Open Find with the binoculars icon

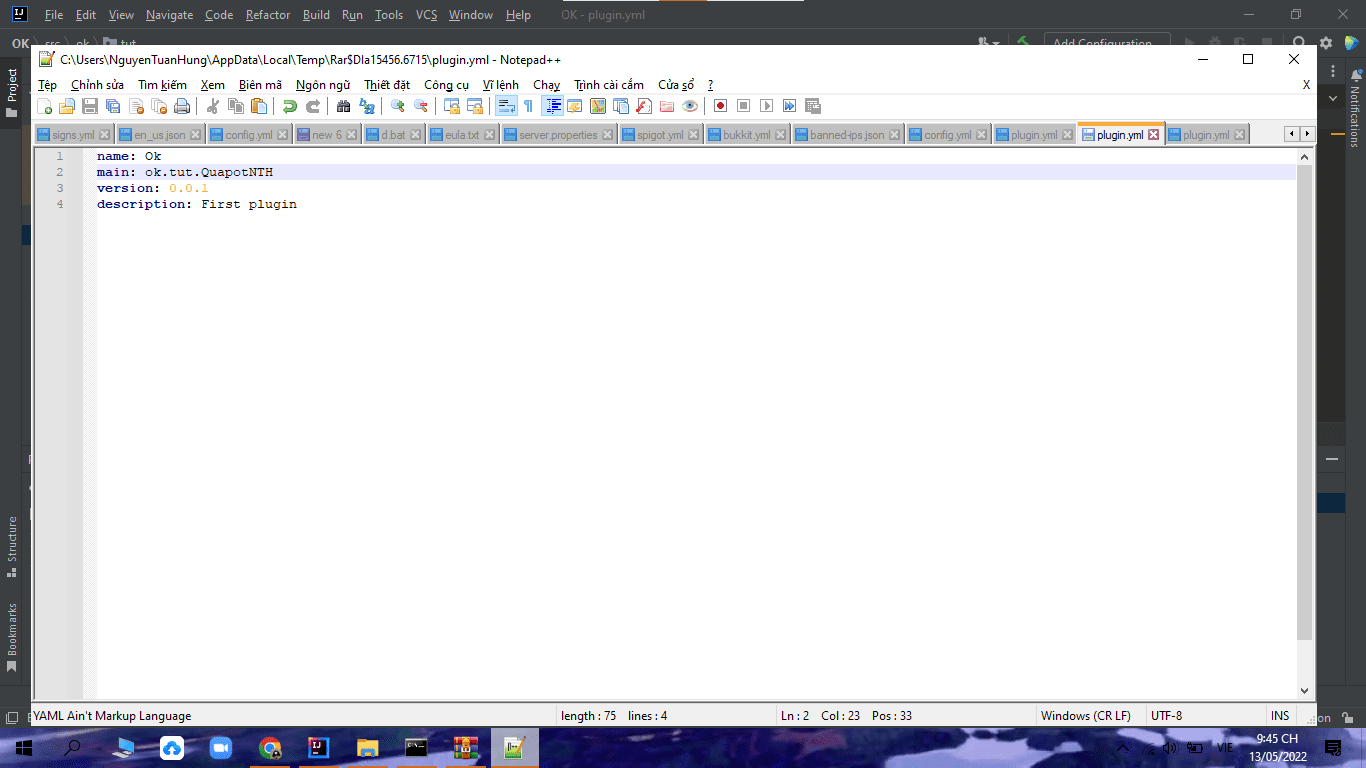343,106
